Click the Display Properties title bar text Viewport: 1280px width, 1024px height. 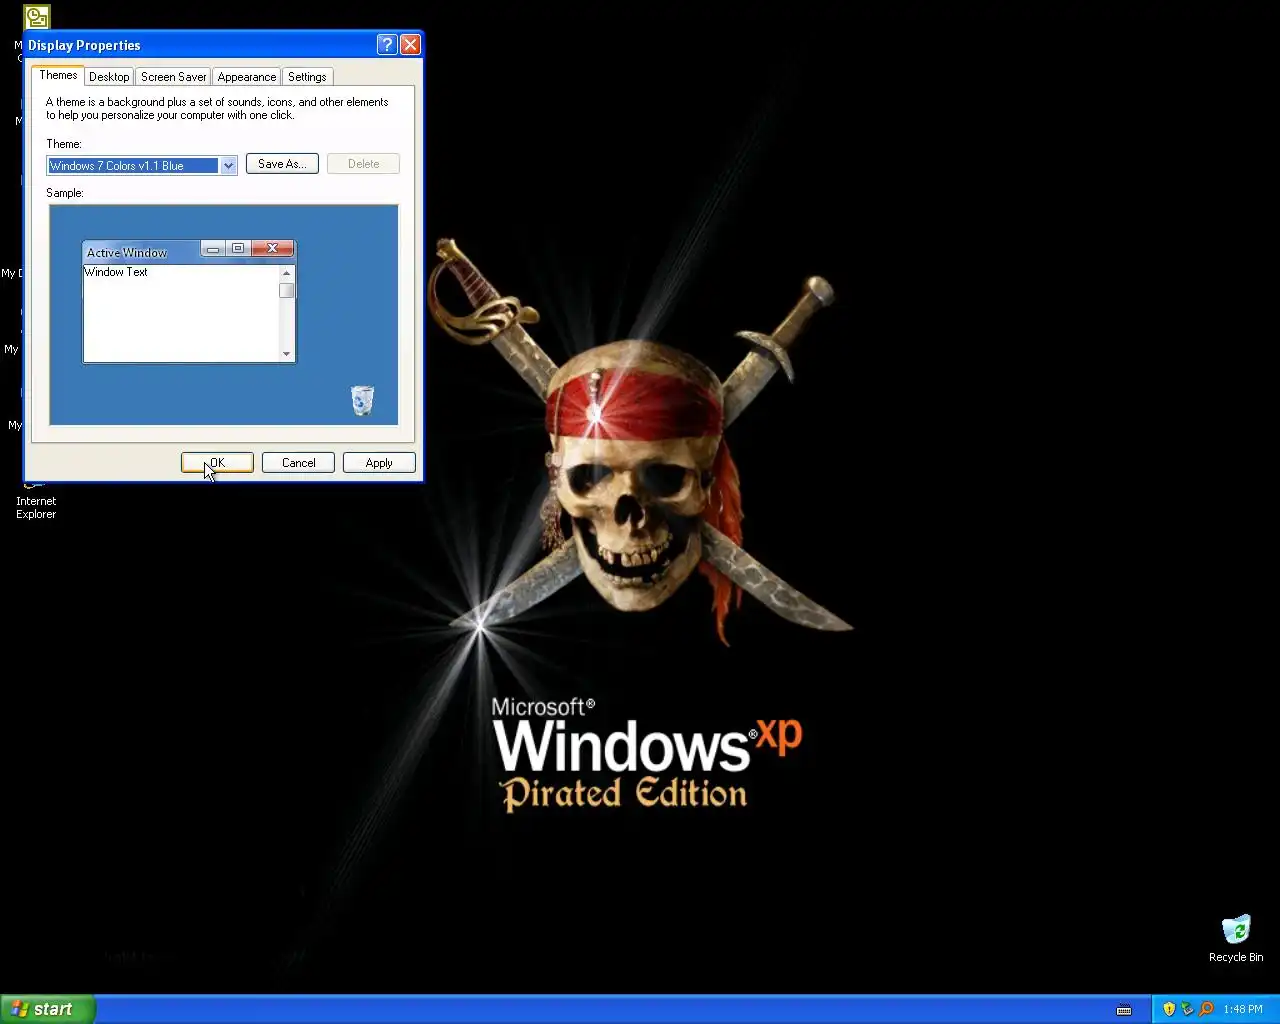[x=84, y=45]
